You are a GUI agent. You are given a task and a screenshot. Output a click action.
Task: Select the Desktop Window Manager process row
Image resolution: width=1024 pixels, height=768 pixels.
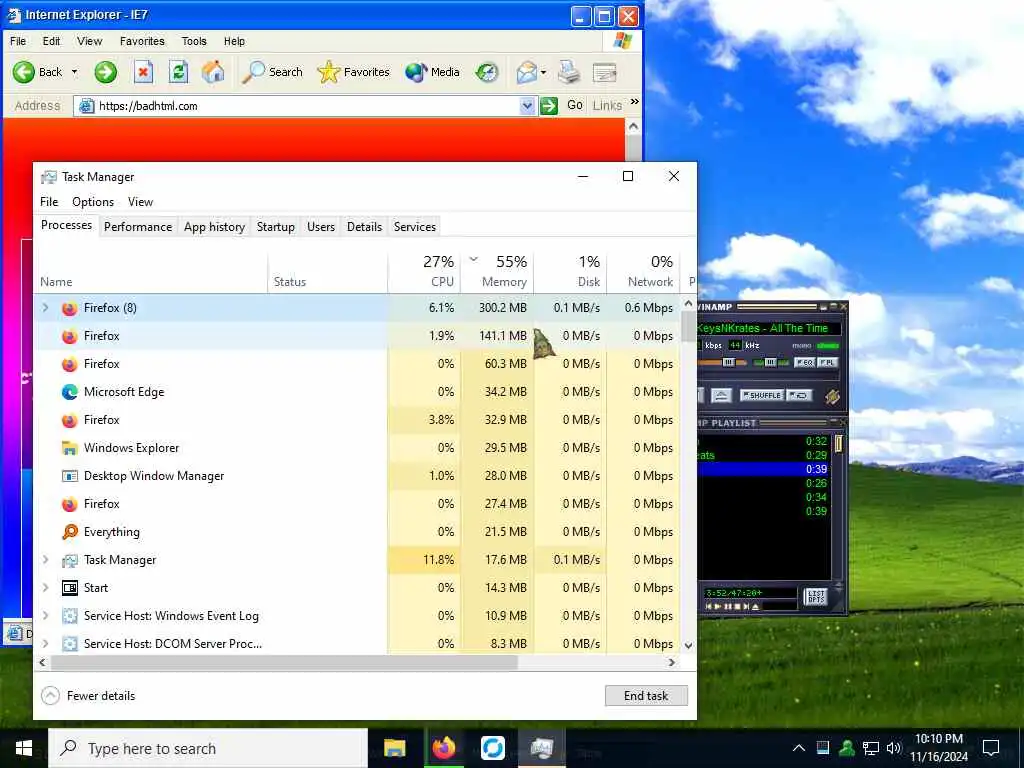[357, 475]
